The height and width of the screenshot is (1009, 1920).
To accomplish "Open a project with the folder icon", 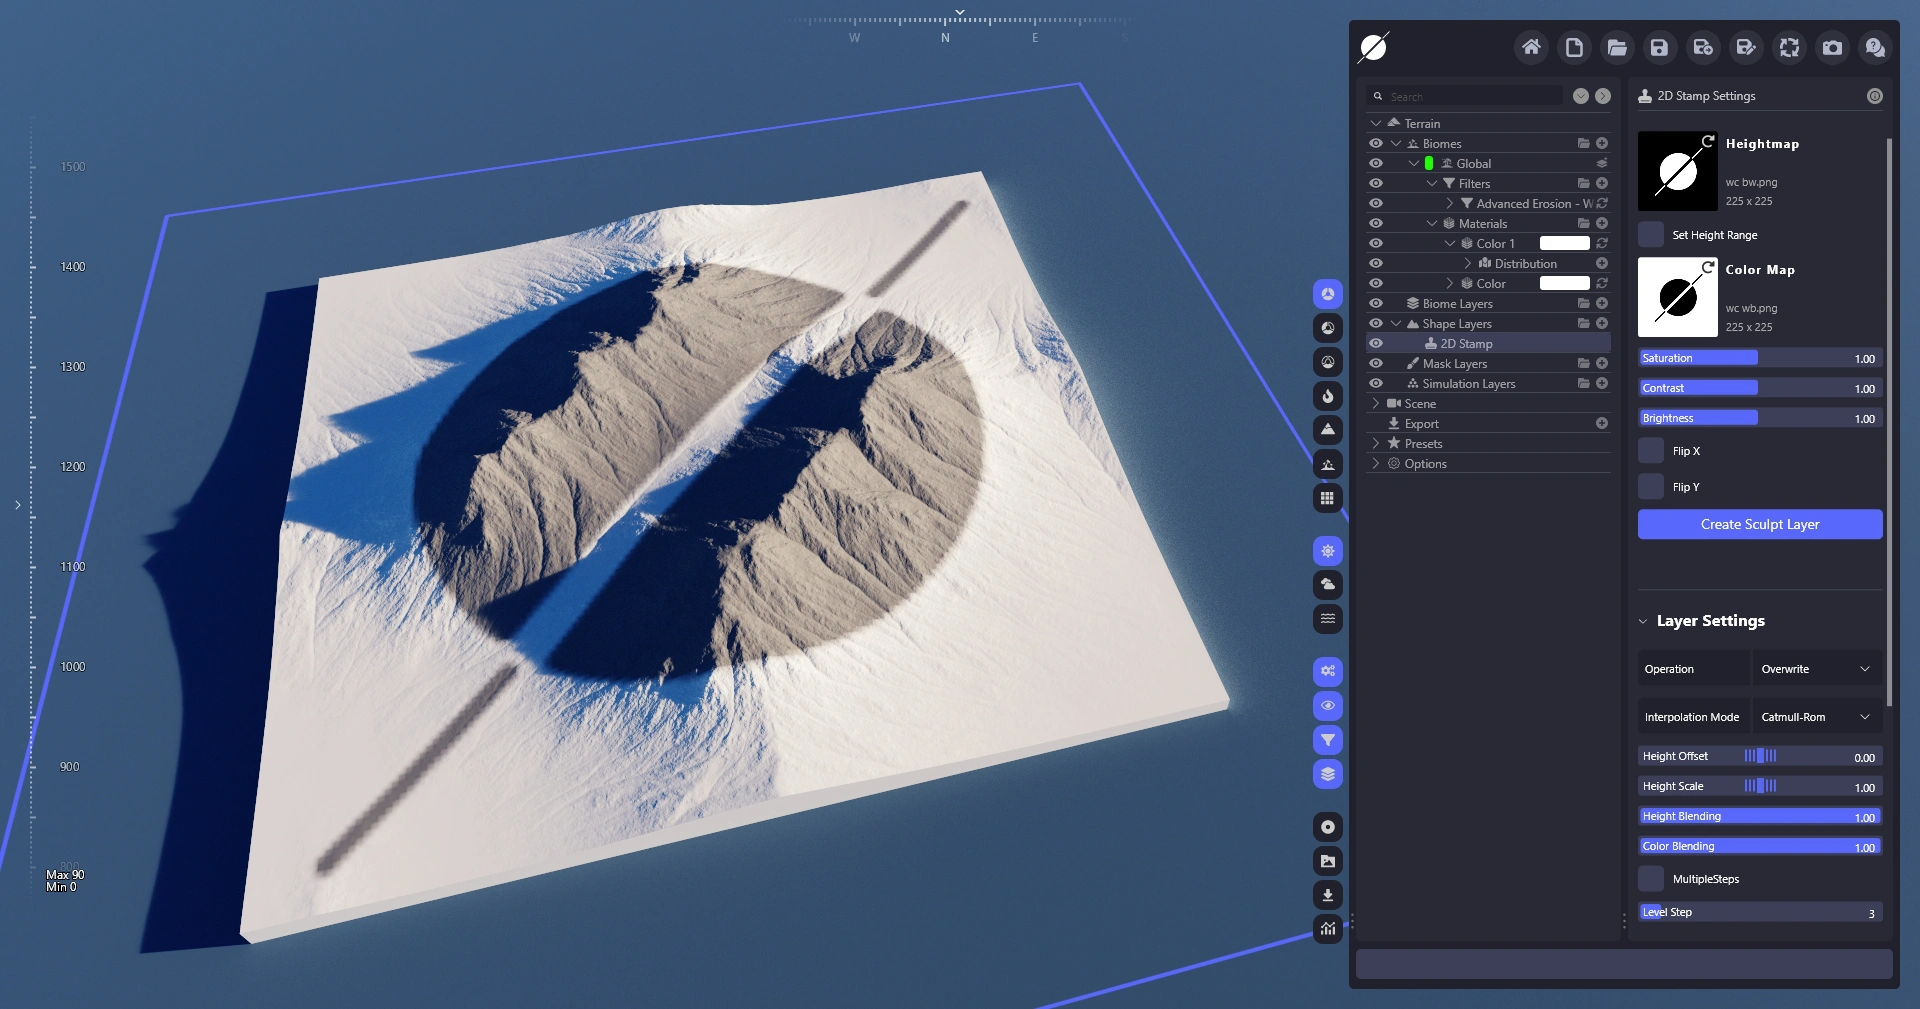I will [x=1617, y=47].
